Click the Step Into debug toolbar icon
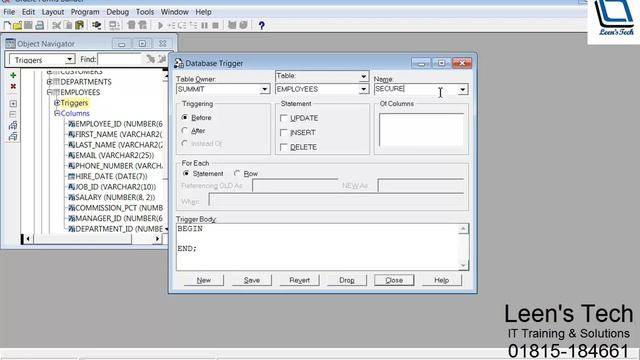This screenshot has height=360, width=640. coord(171,25)
